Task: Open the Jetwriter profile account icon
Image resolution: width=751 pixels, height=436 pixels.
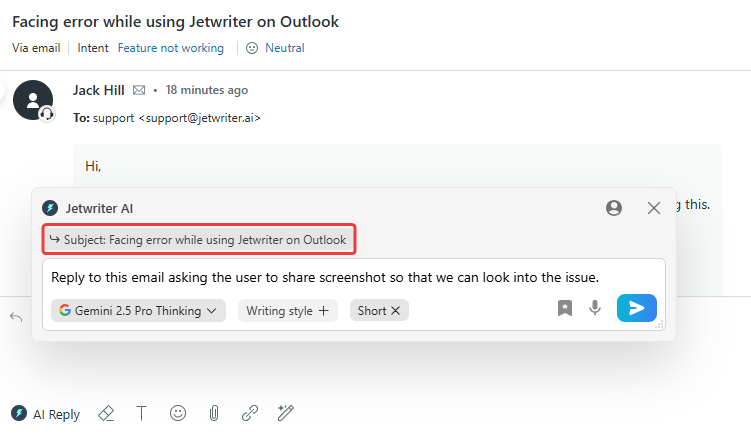Action: coord(614,208)
